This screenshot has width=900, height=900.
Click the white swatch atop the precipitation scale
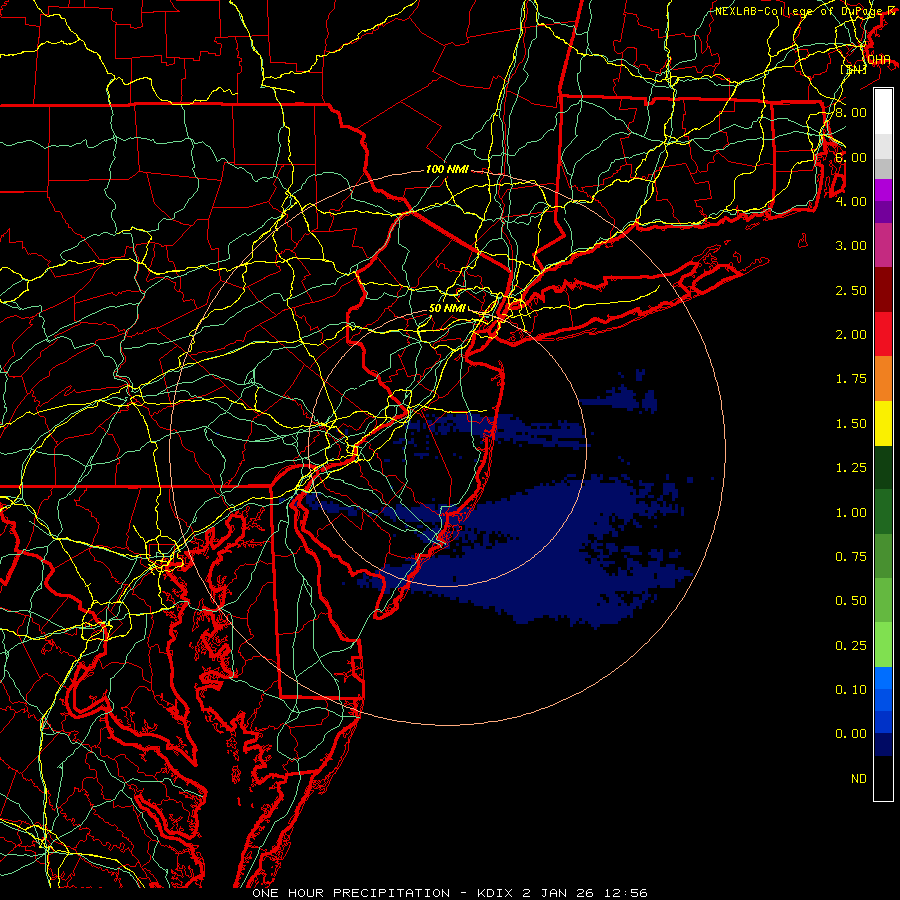point(883,111)
